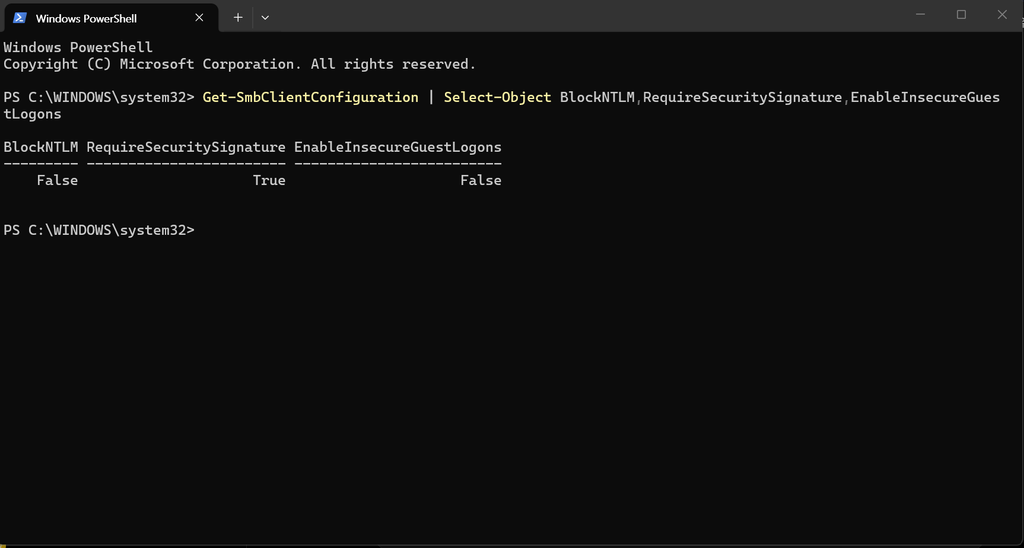This screenshot has width=1024, height=548.
Task: Click the Copyright Microsoft Corporation line
Action: [x=240, y=64]
